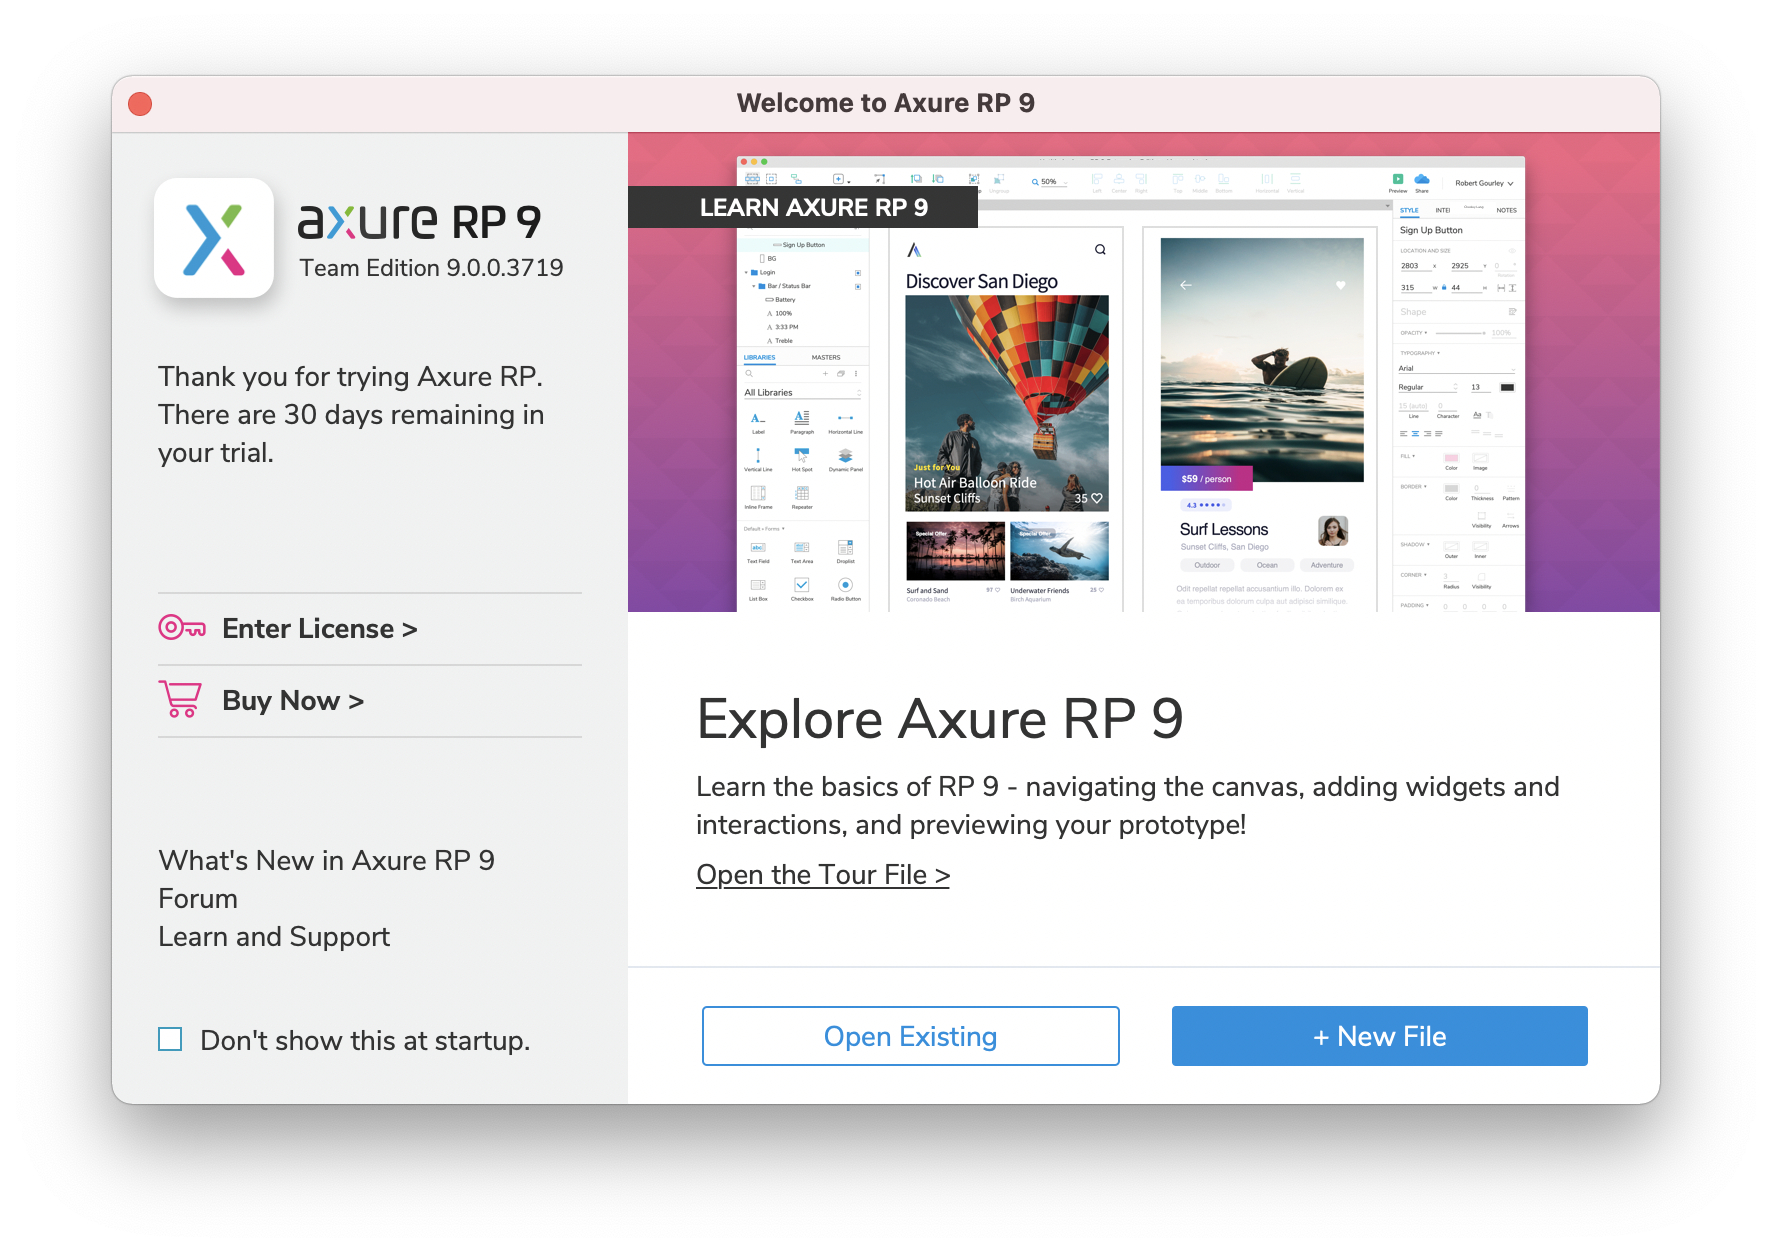The image size is (1772, 1252).
Task: Click the blue Share cloud icon in banner
Action: click(x=1421, y=179)
